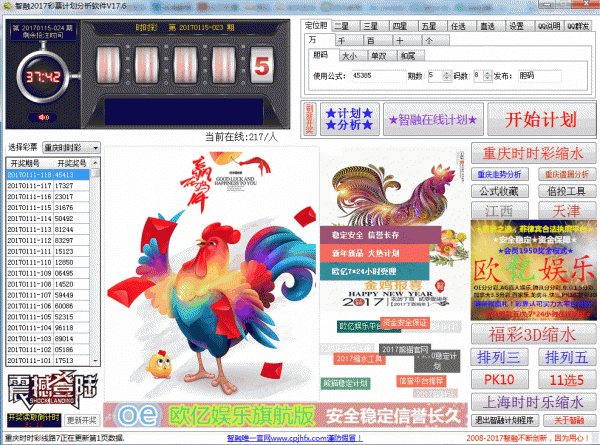600x445 pixels.
Task: Open the 直选 tab
Action: click(491, 26)
